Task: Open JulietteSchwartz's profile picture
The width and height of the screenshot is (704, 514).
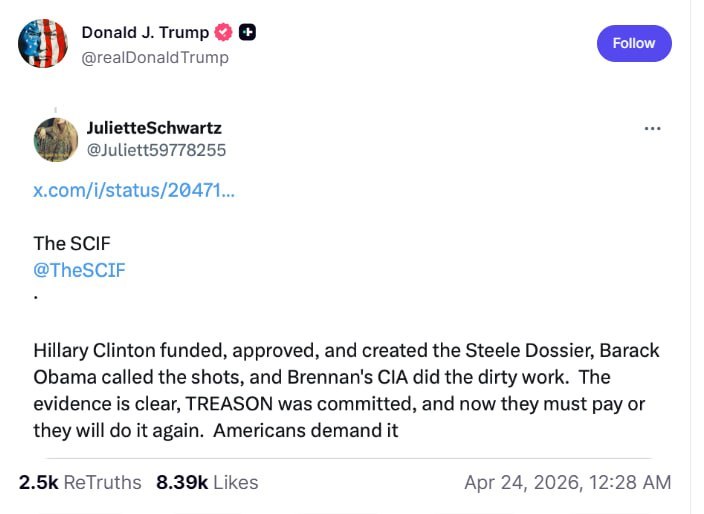Action: click(x=56, y=139)
